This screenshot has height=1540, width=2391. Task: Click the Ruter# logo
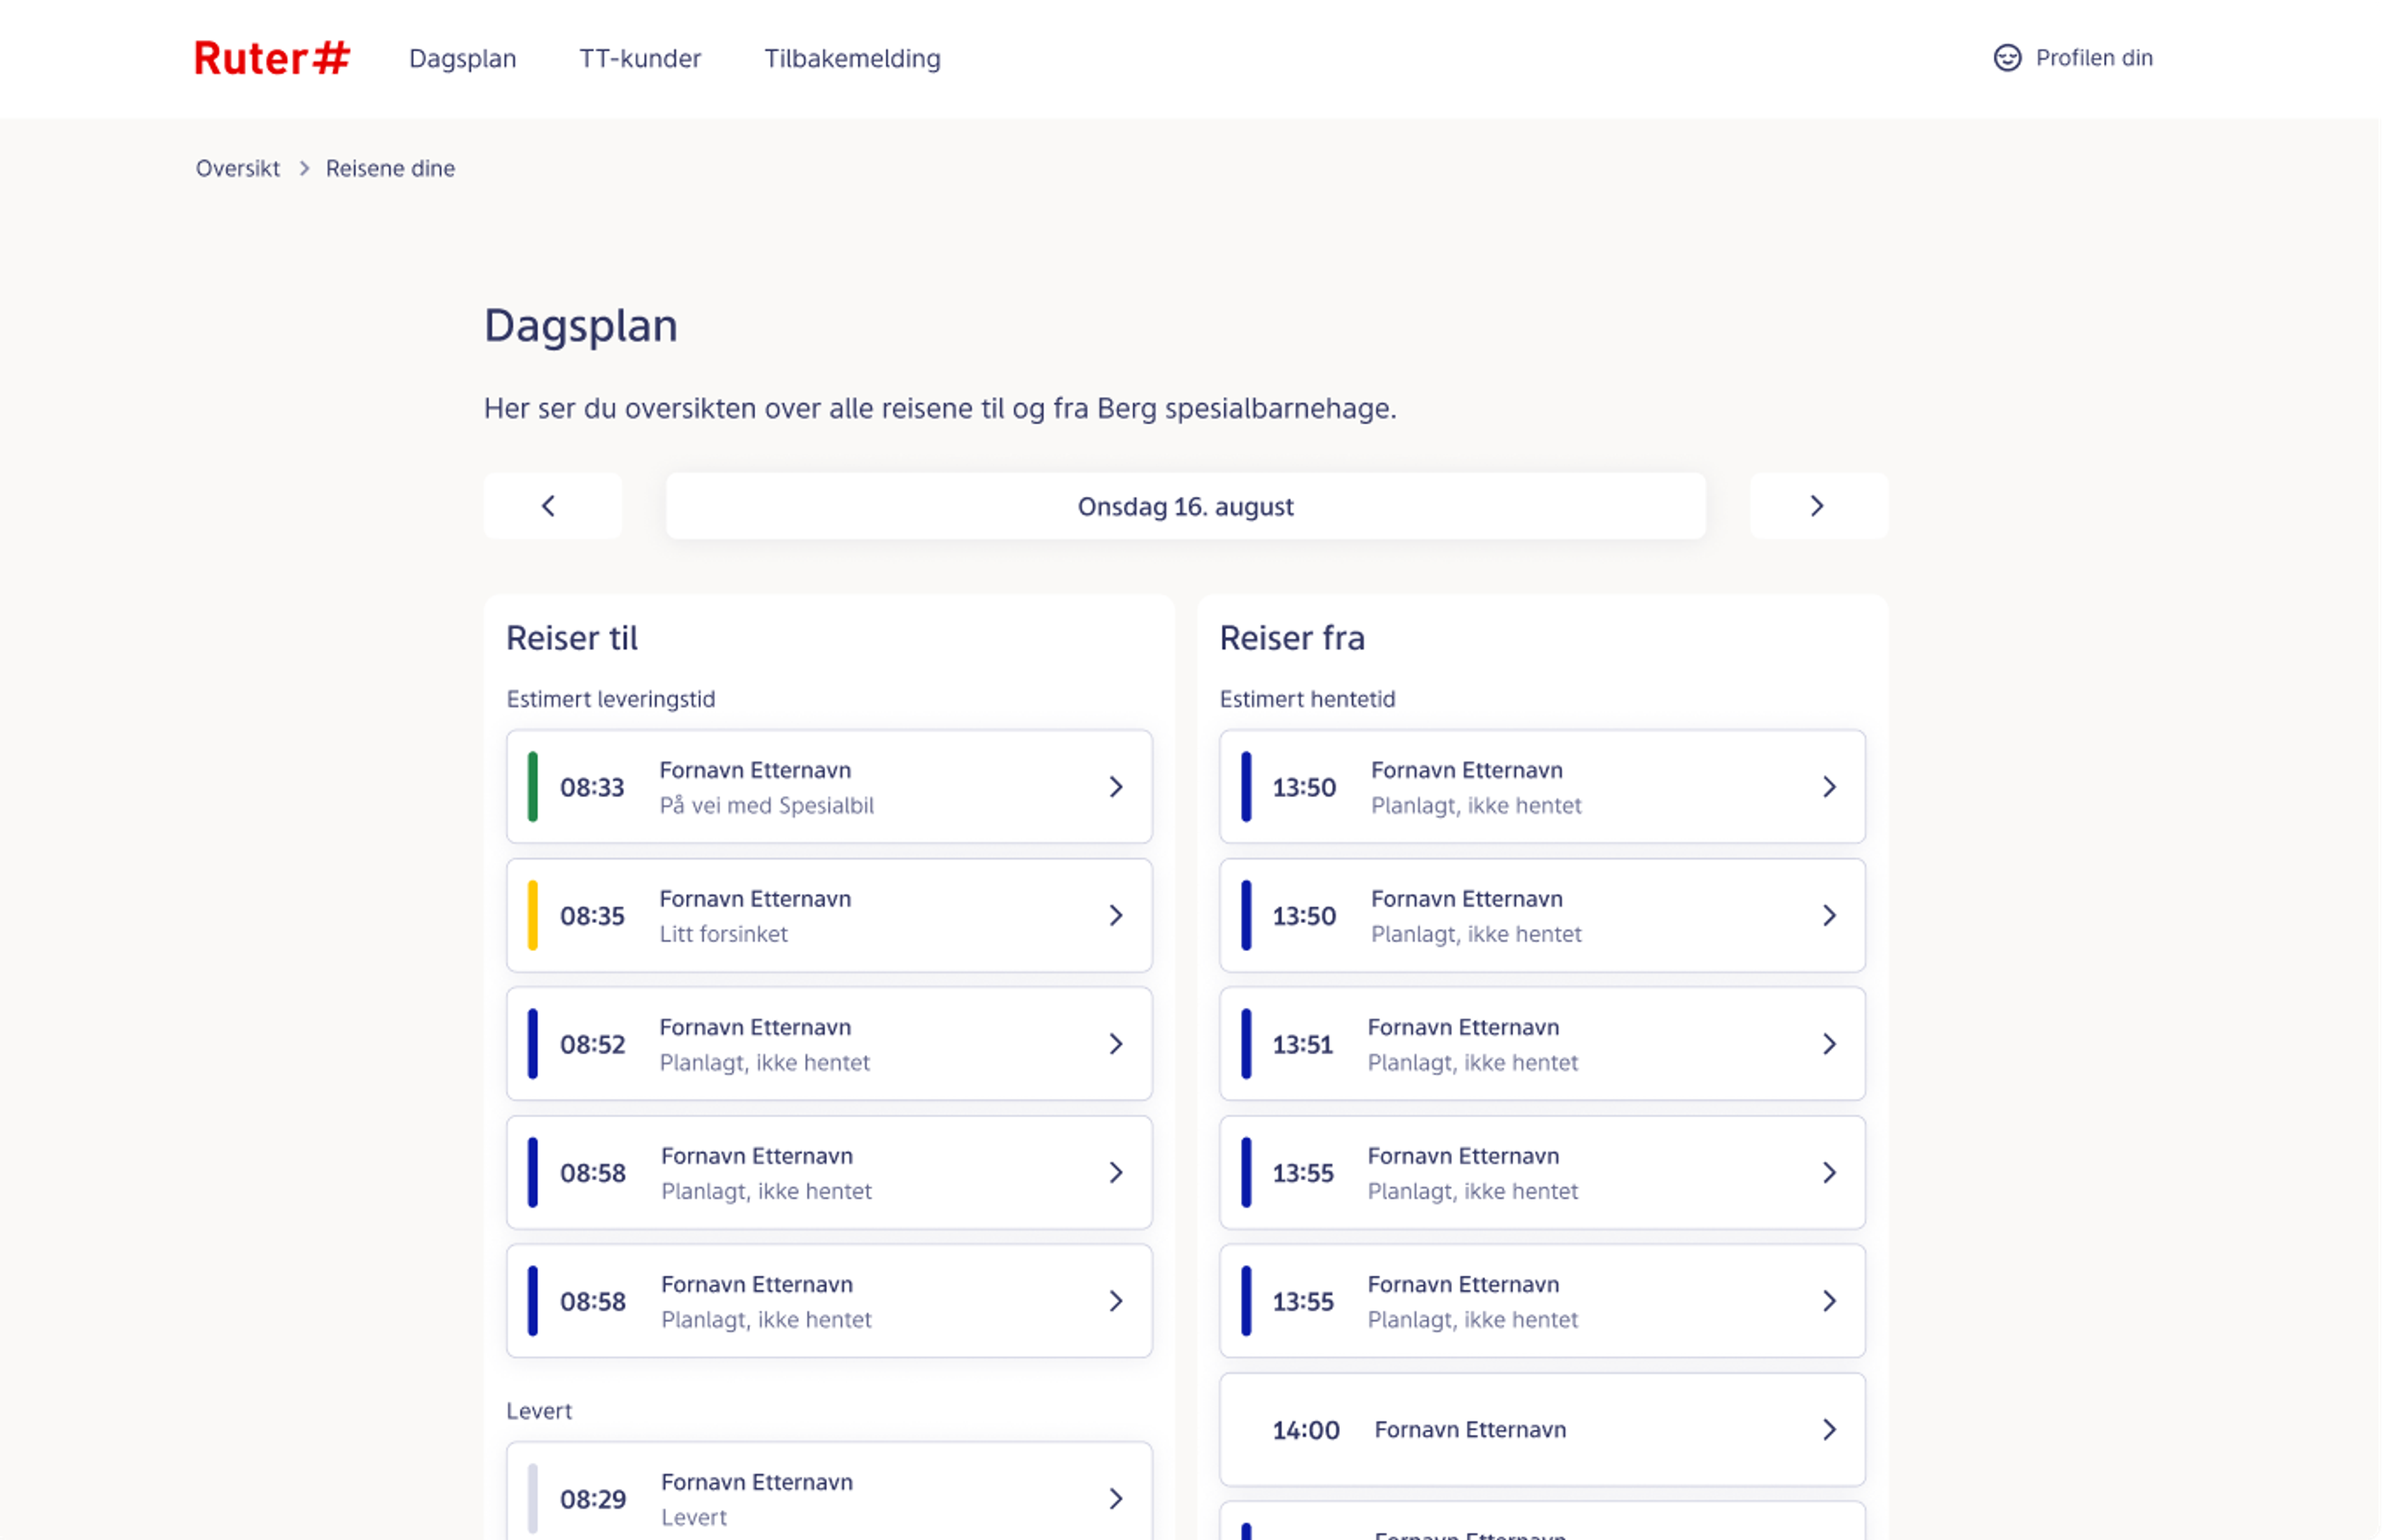(x=271, y=58)
